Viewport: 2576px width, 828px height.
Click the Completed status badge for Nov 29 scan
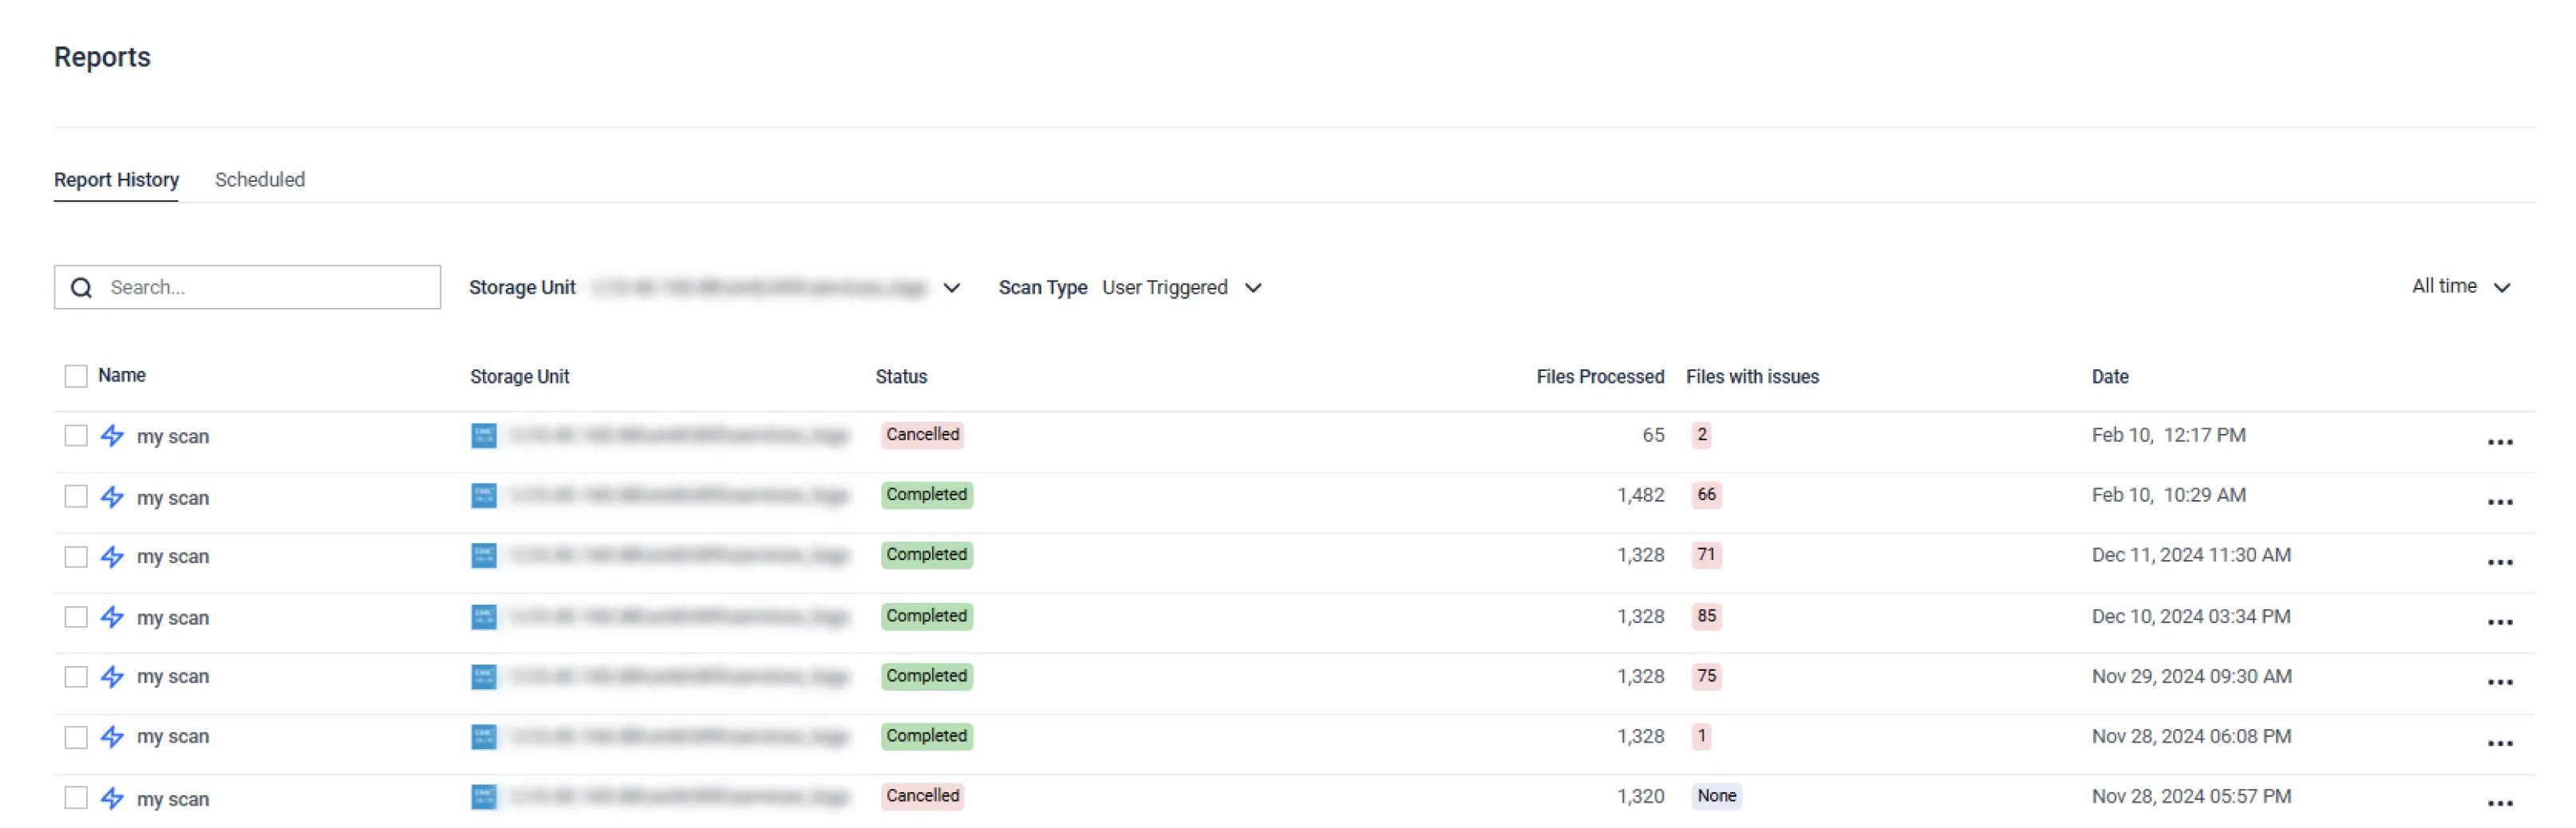click(926, 676)
